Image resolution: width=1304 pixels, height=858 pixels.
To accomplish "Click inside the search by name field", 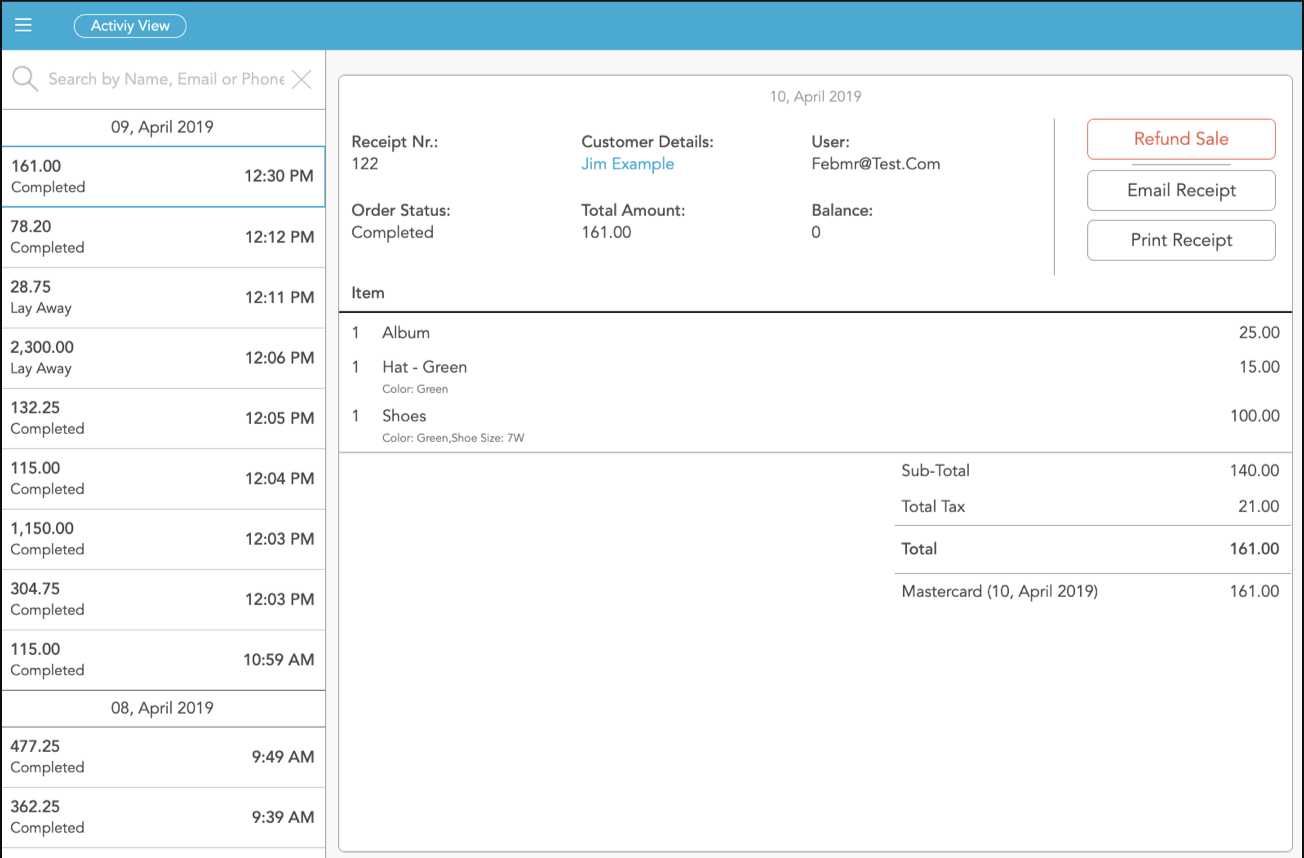I will pyautogui.click(x=160, y=79).
